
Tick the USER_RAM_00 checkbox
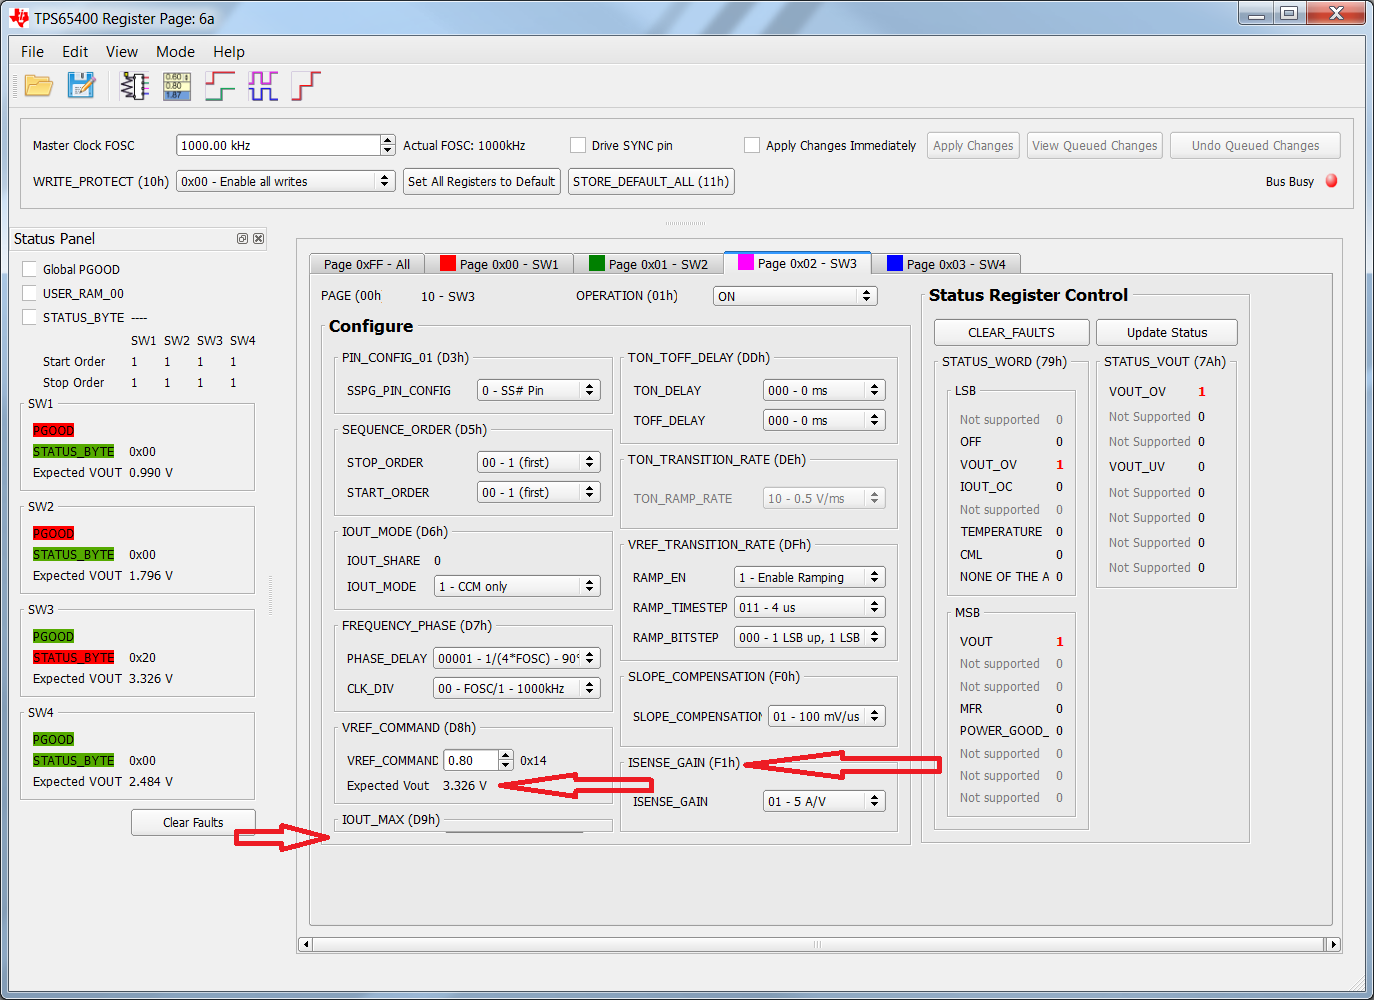click(x=30, y=293)
